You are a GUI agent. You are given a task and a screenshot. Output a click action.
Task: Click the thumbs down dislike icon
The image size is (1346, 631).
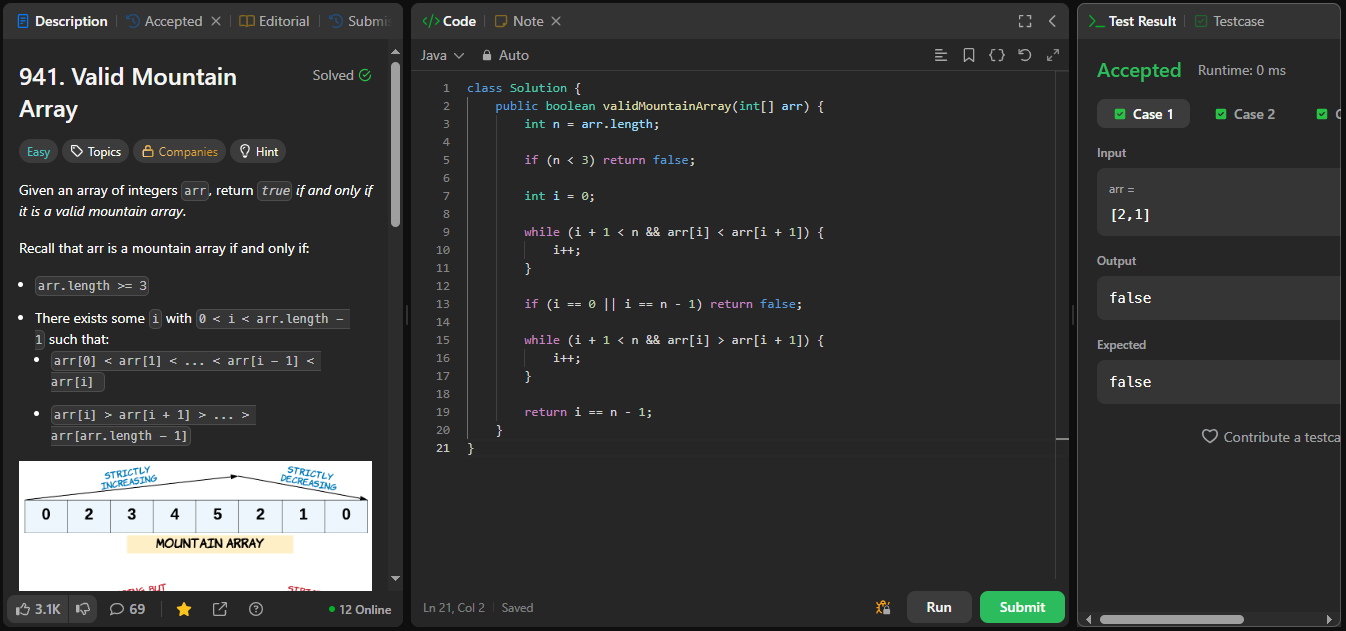(83, 608)
